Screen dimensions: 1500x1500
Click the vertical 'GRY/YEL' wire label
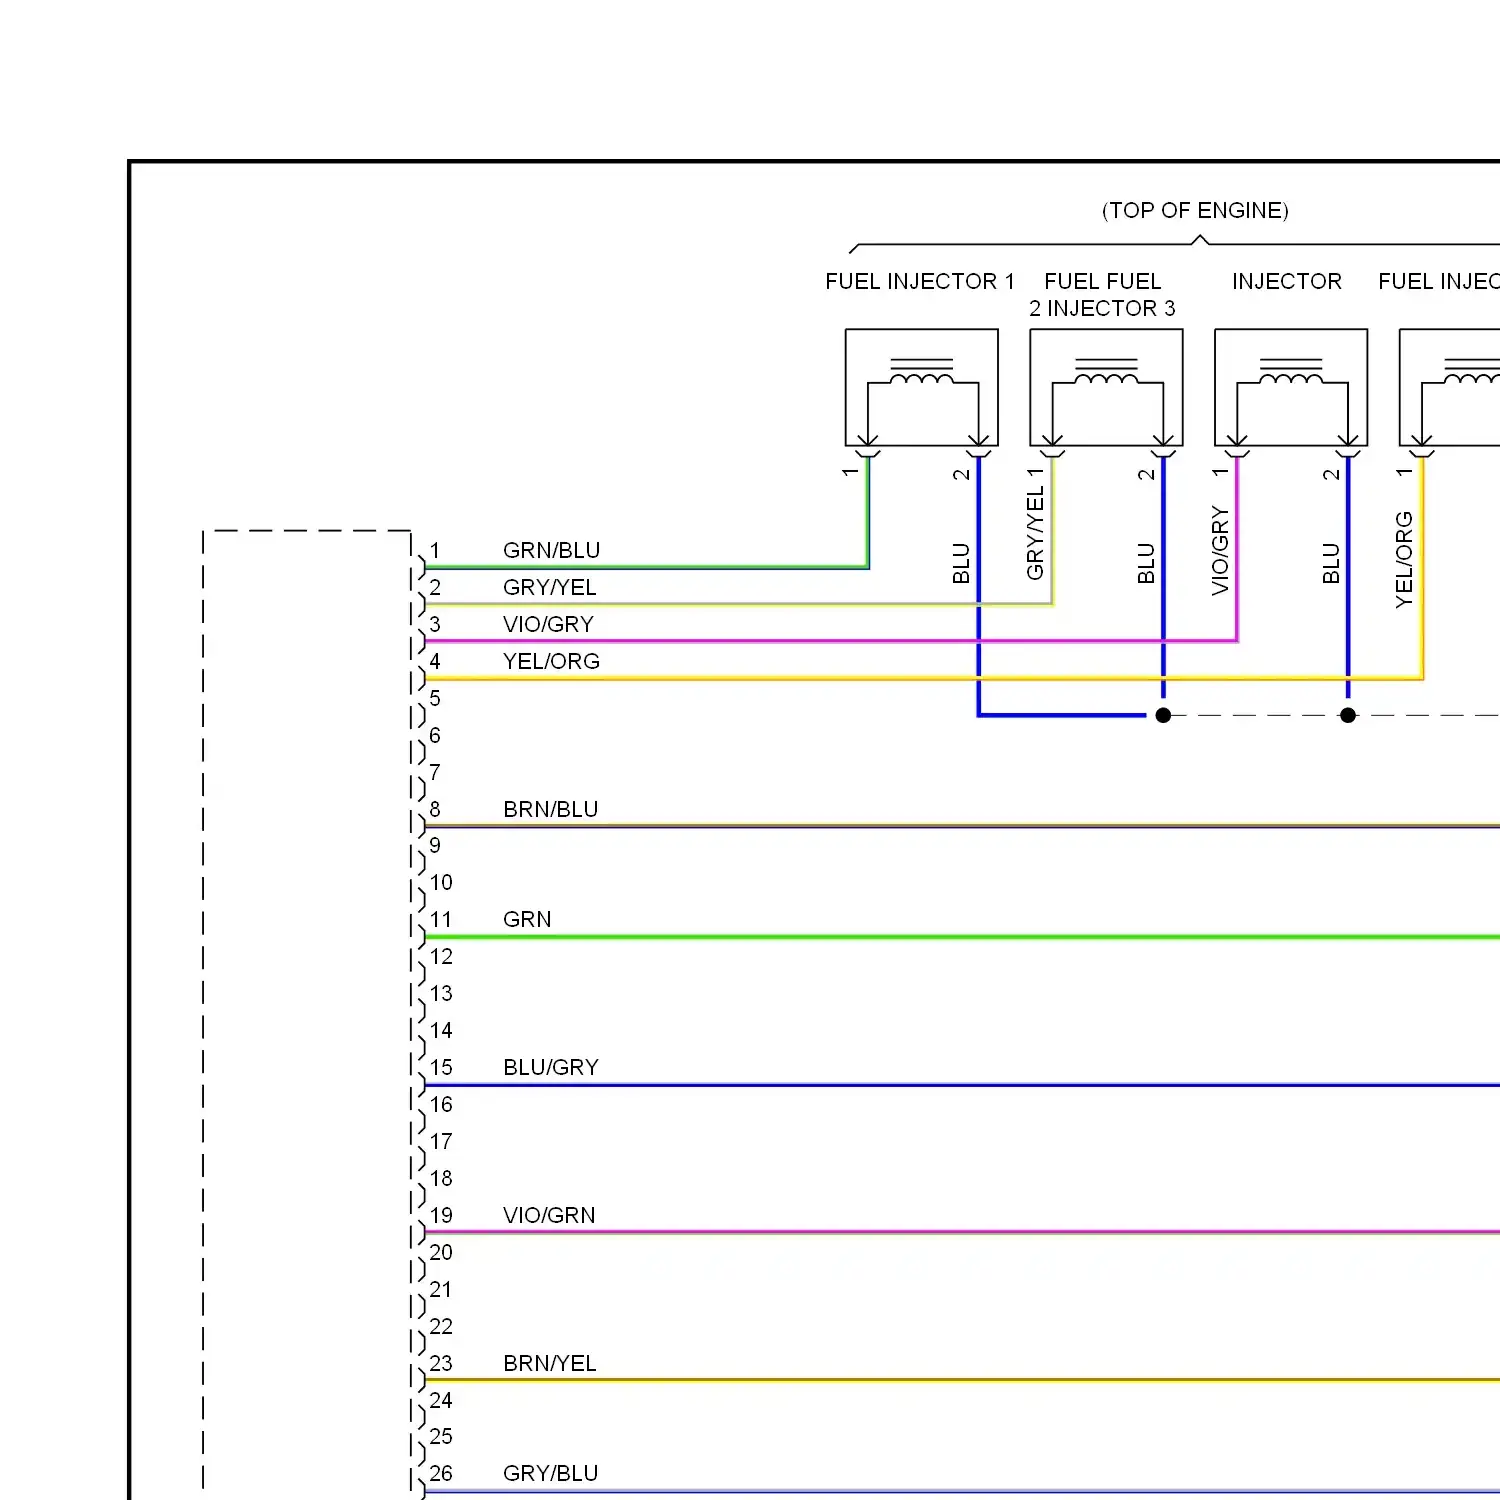click(x=1035, y=533)
